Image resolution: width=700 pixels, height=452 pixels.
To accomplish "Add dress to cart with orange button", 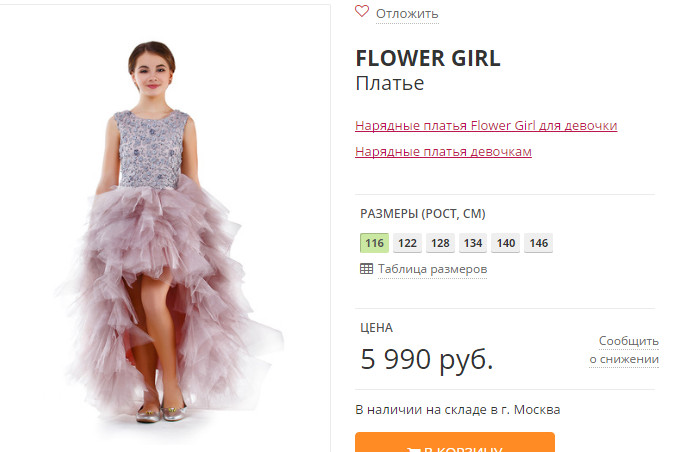I will [455, 443].
